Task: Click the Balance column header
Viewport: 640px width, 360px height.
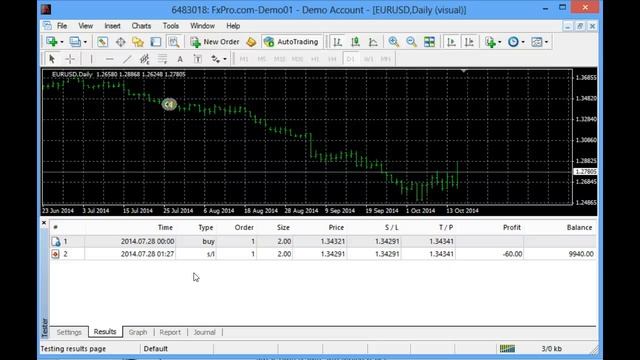Action: coord(579,227)
